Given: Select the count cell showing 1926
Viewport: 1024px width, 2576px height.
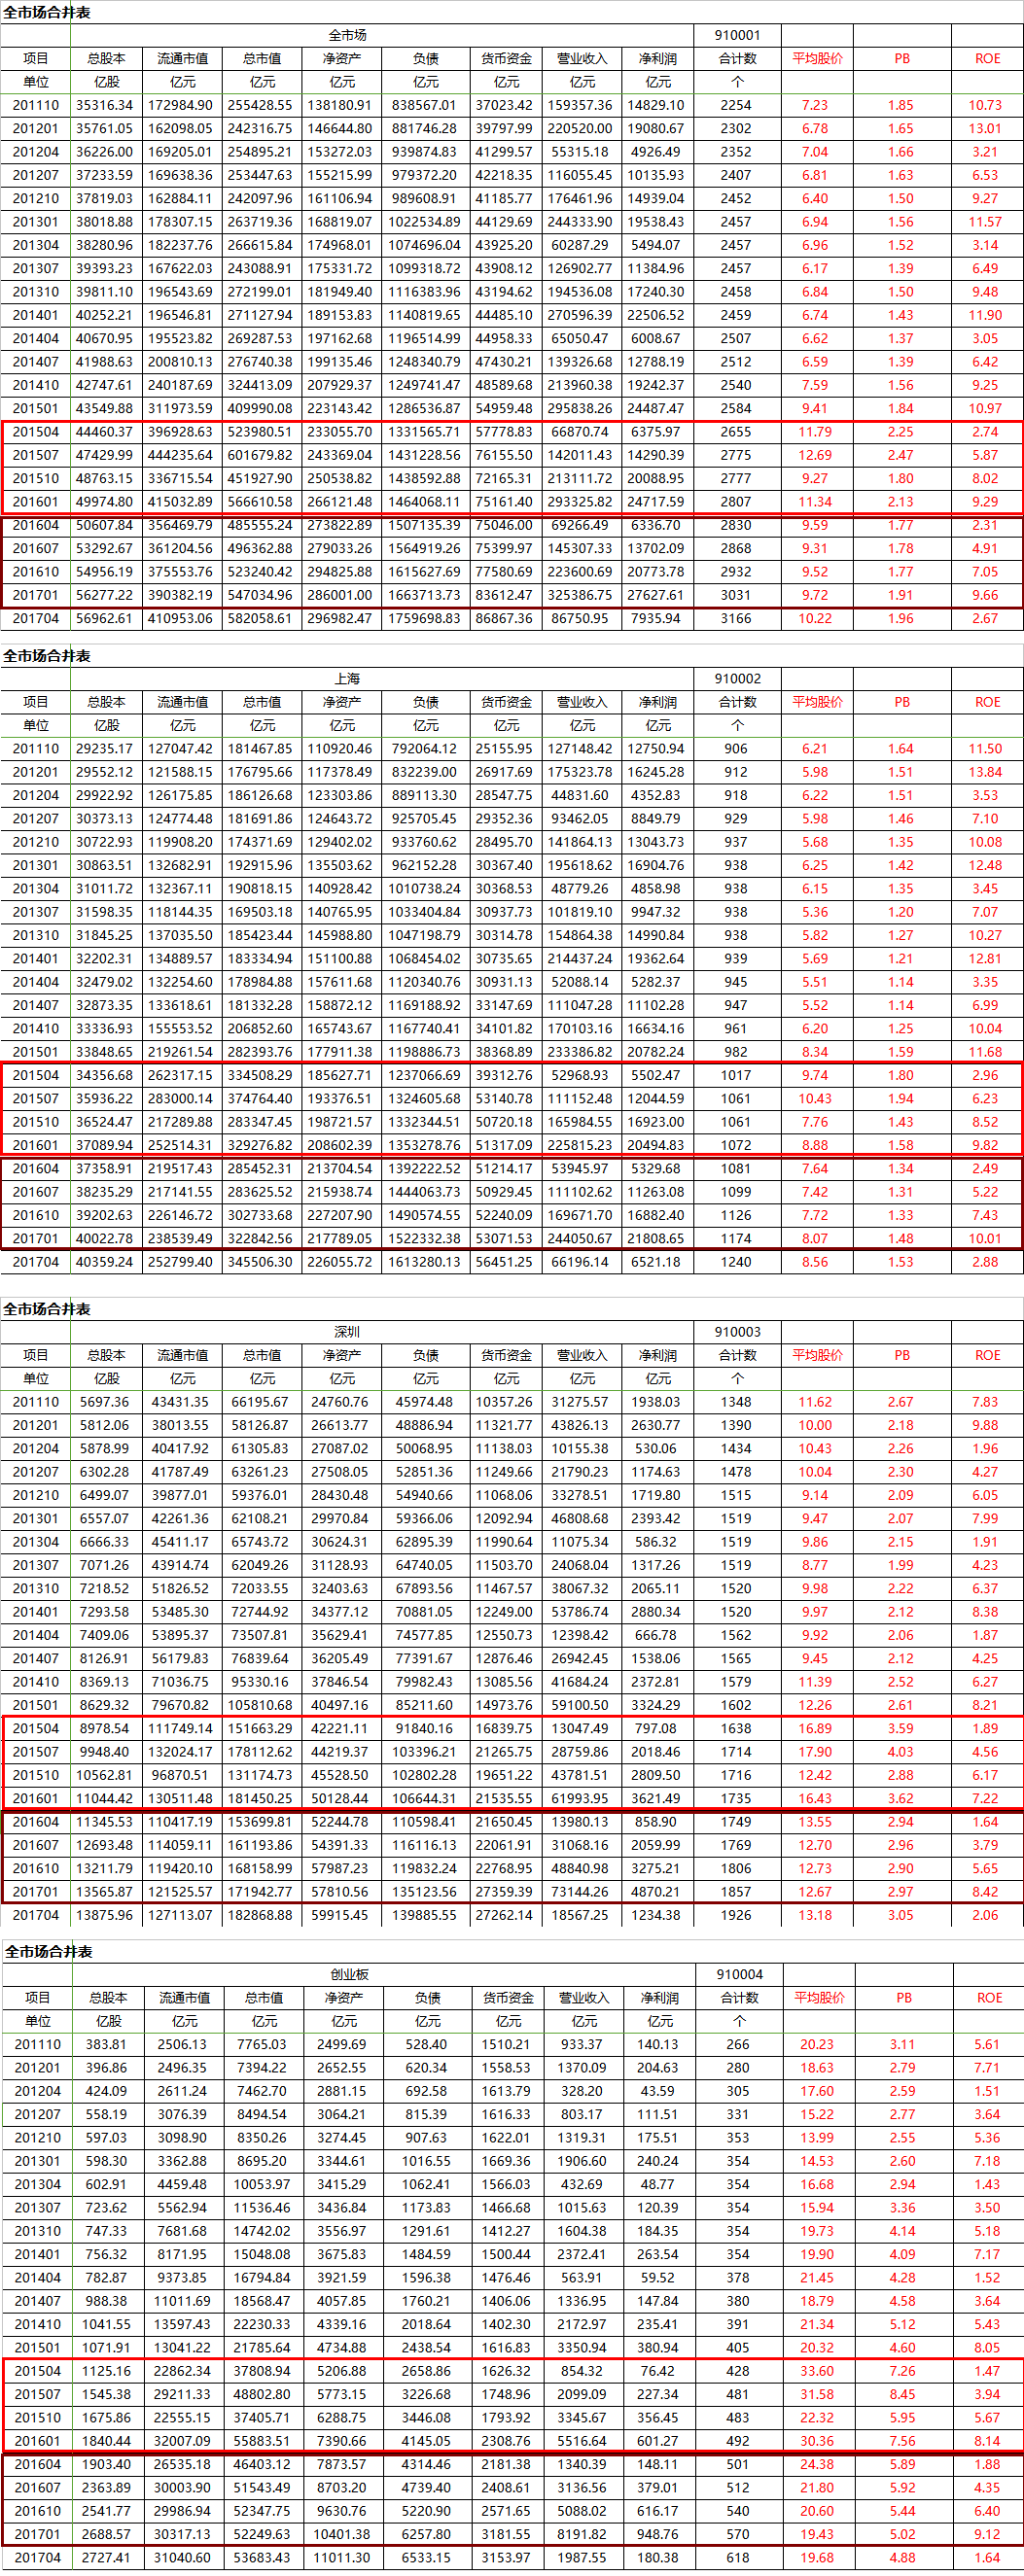Looking at the screenshot, I should 737,1915.
